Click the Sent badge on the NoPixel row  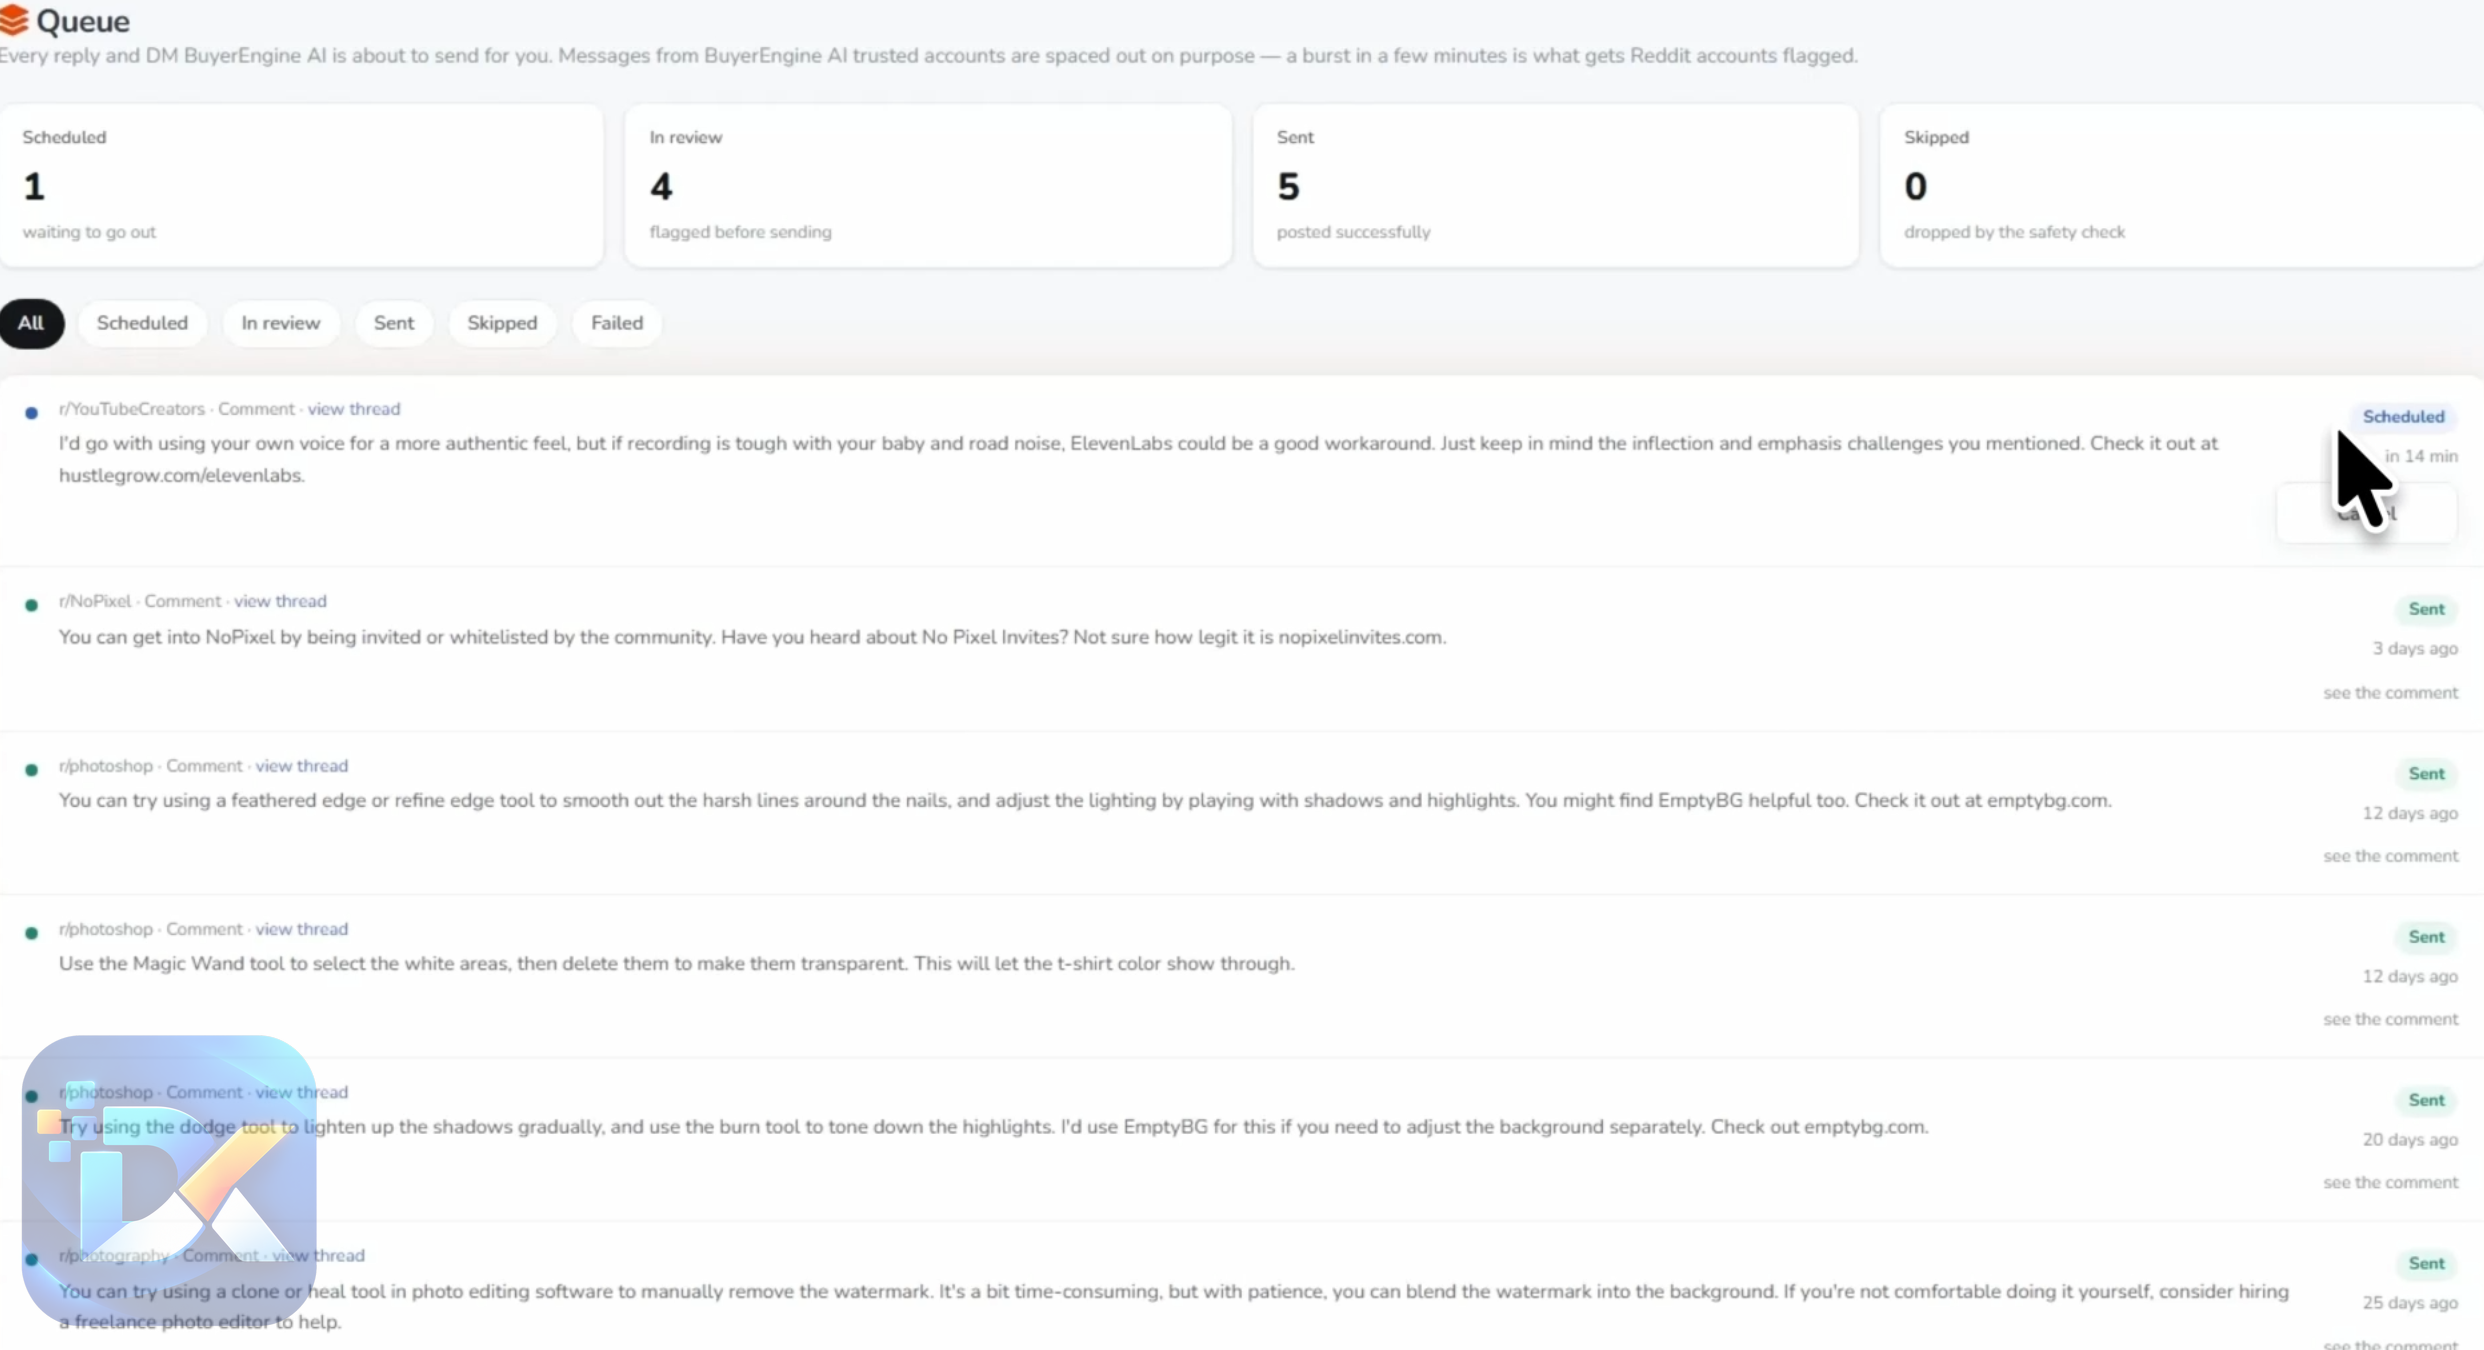pyautogui.click(x=2426, y=609)
